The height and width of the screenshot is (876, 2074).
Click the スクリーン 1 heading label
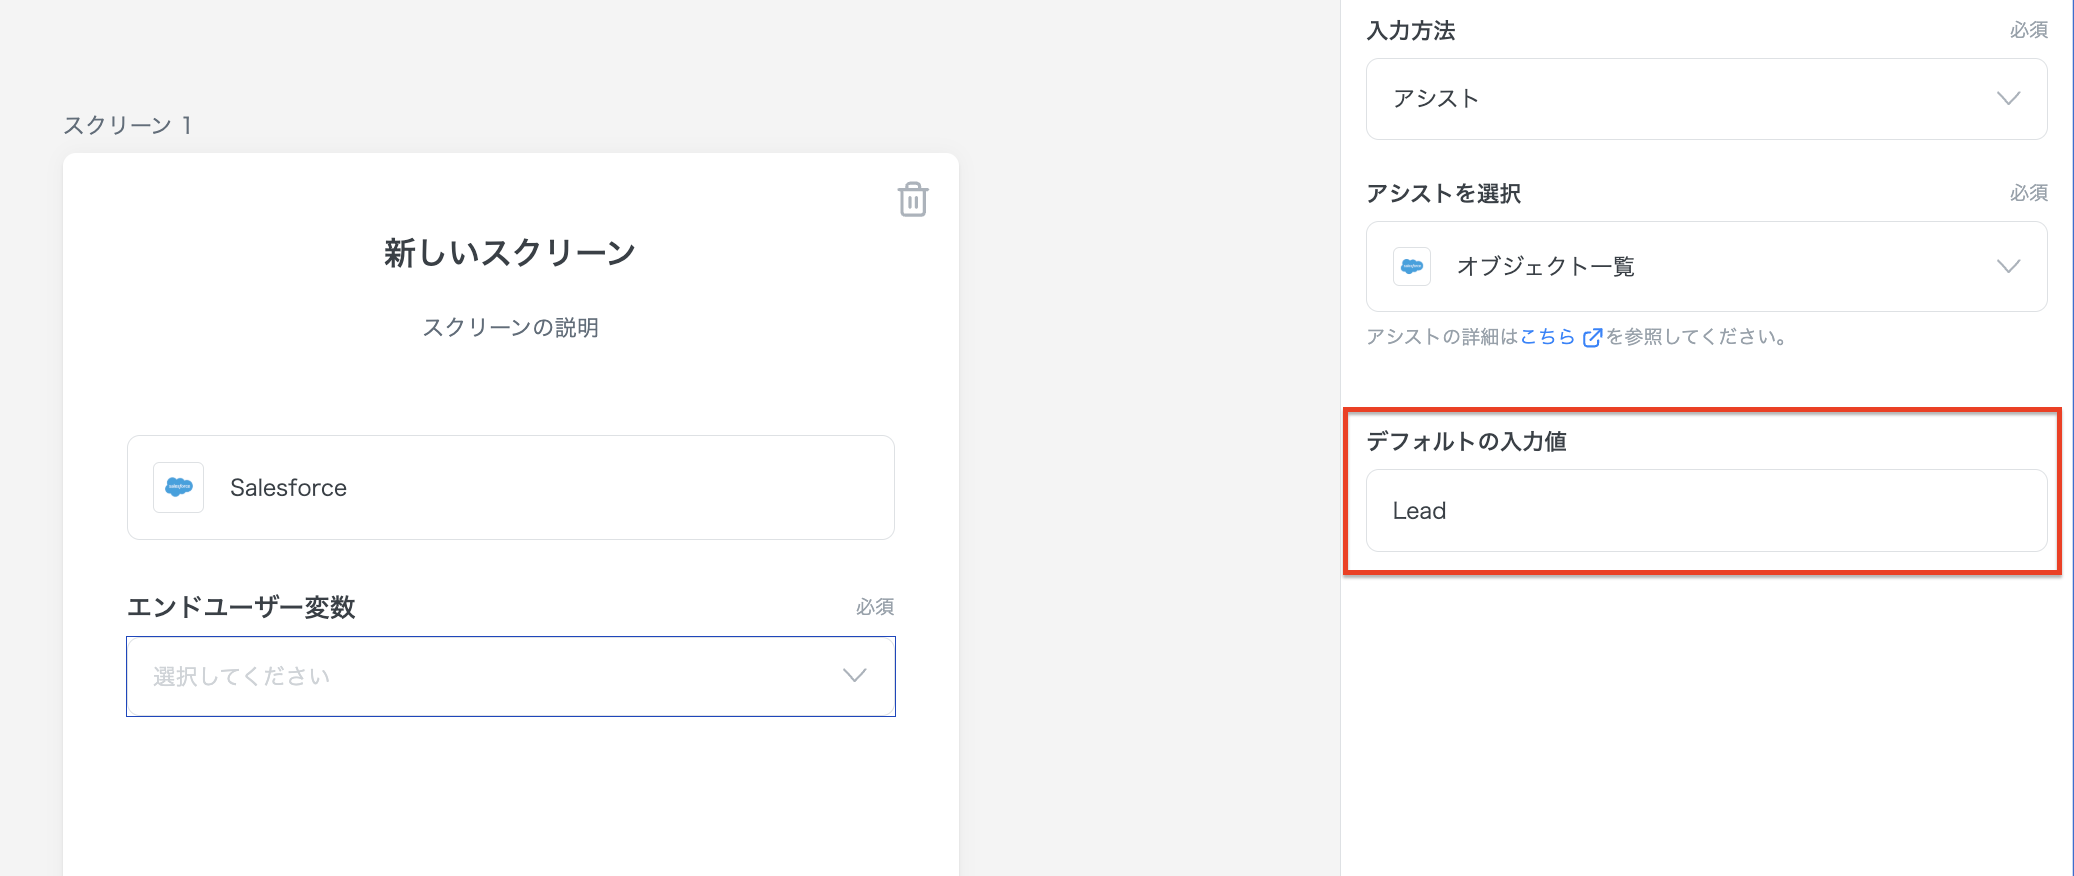click(127, 125)
